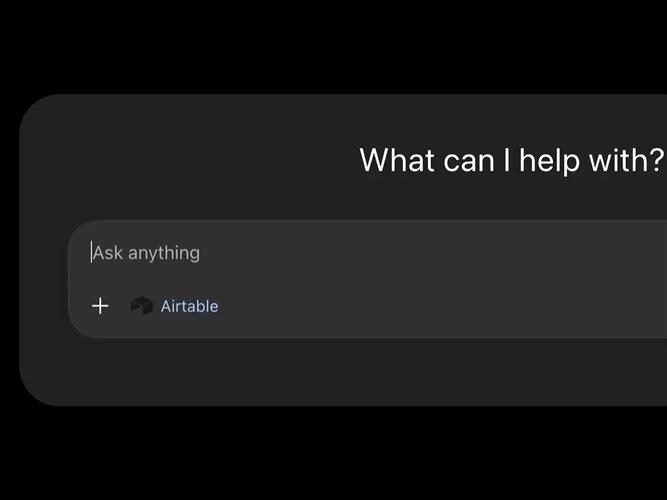Open the attachment menu via the + button
This screenshot has height=500, width=667.
[x=100, y=306]
